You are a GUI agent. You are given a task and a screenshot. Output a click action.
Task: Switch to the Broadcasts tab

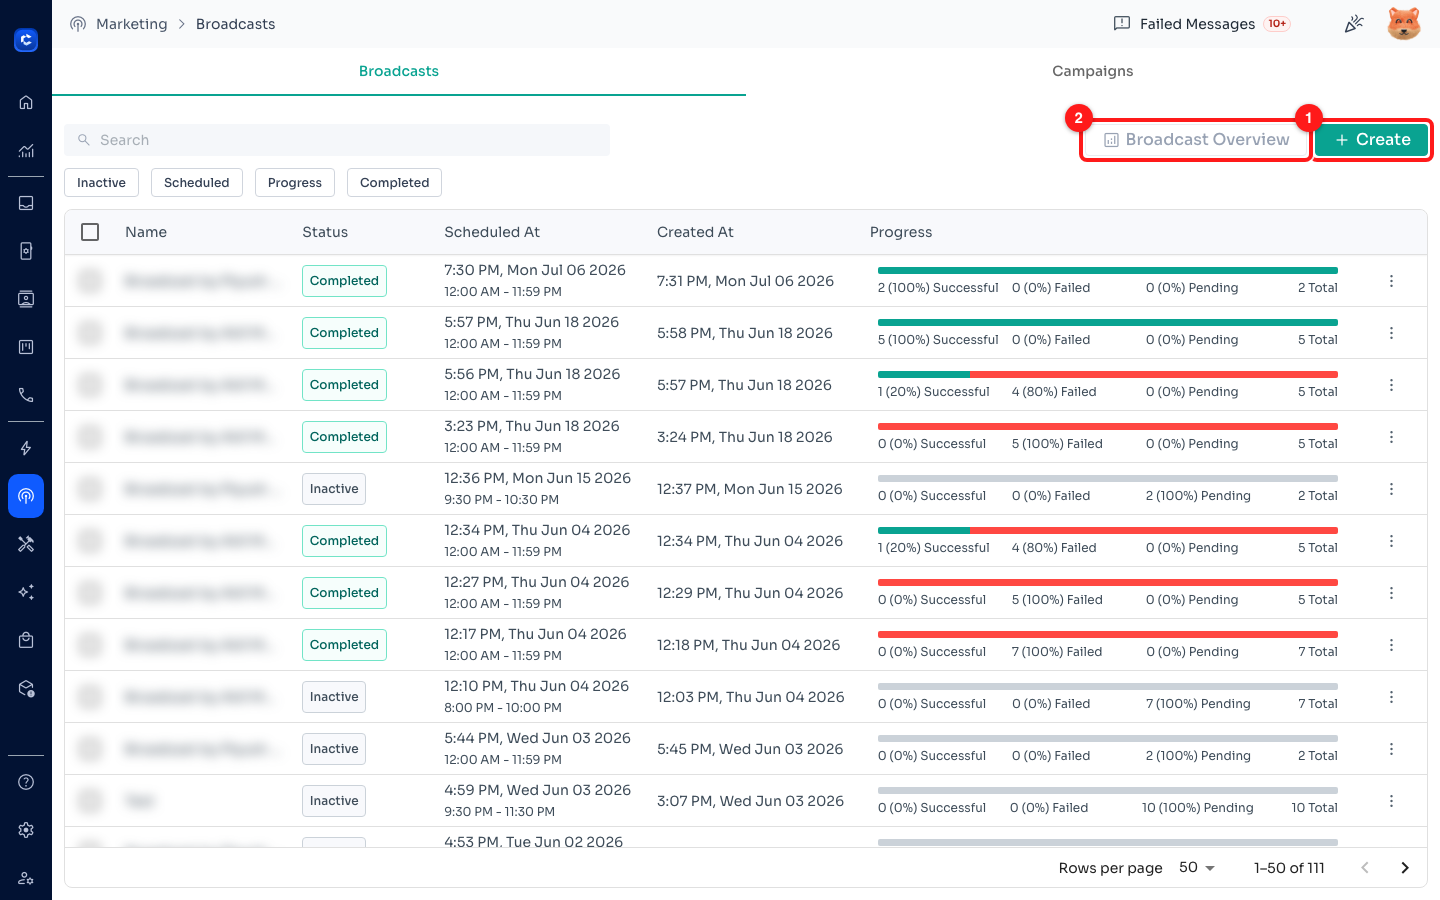click(x=399, y=71)
